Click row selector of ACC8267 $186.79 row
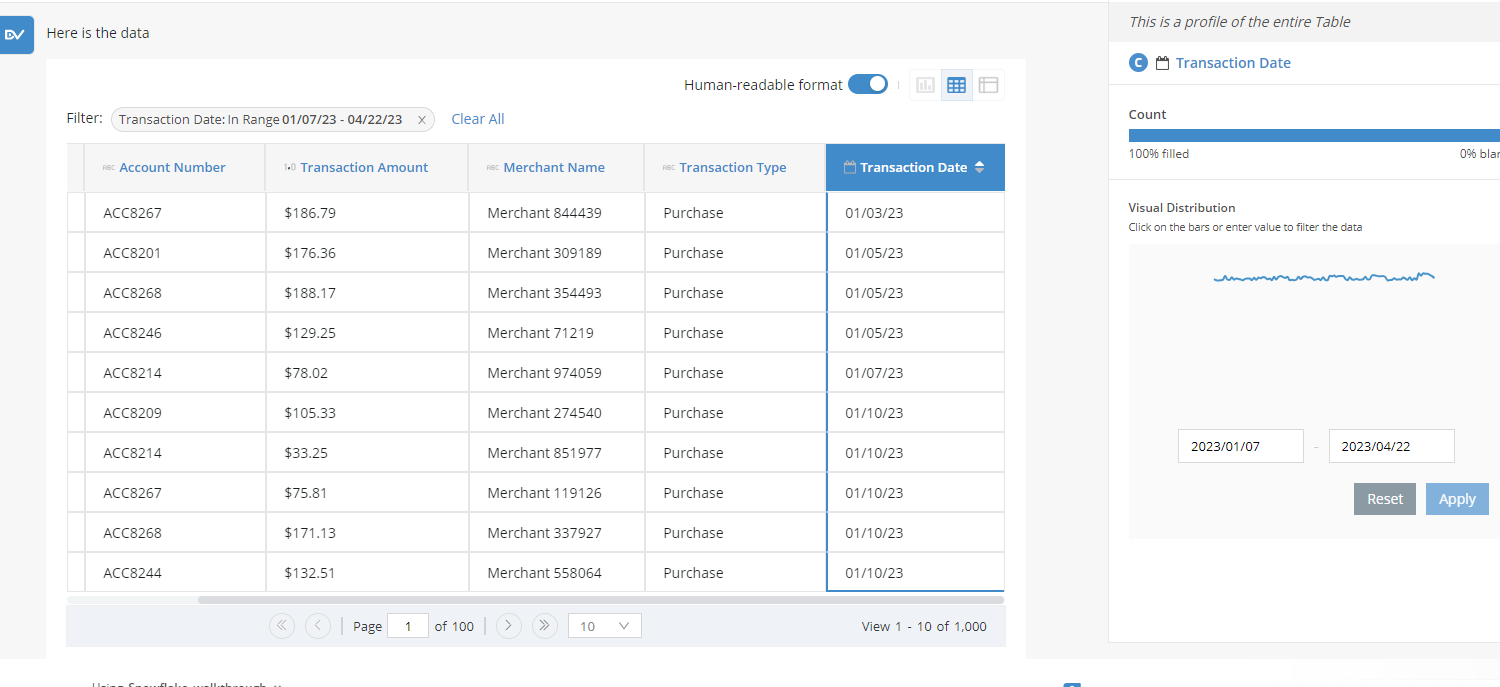This screenshot has width=1500, height=687. tap(76, 213)
